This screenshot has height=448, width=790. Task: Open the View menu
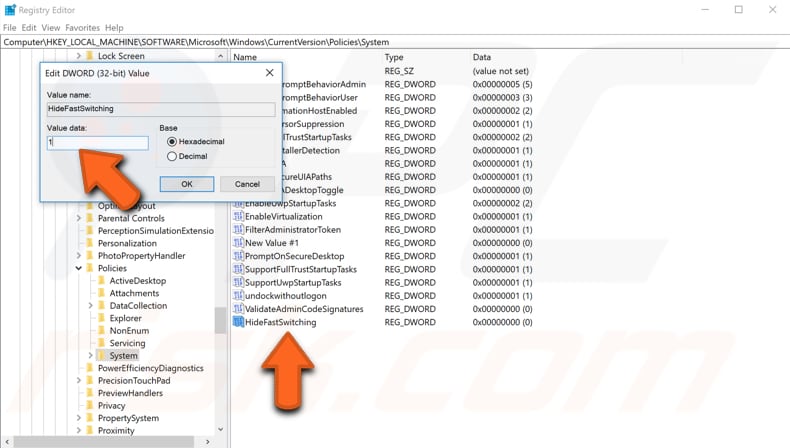[x=50, y=28]
